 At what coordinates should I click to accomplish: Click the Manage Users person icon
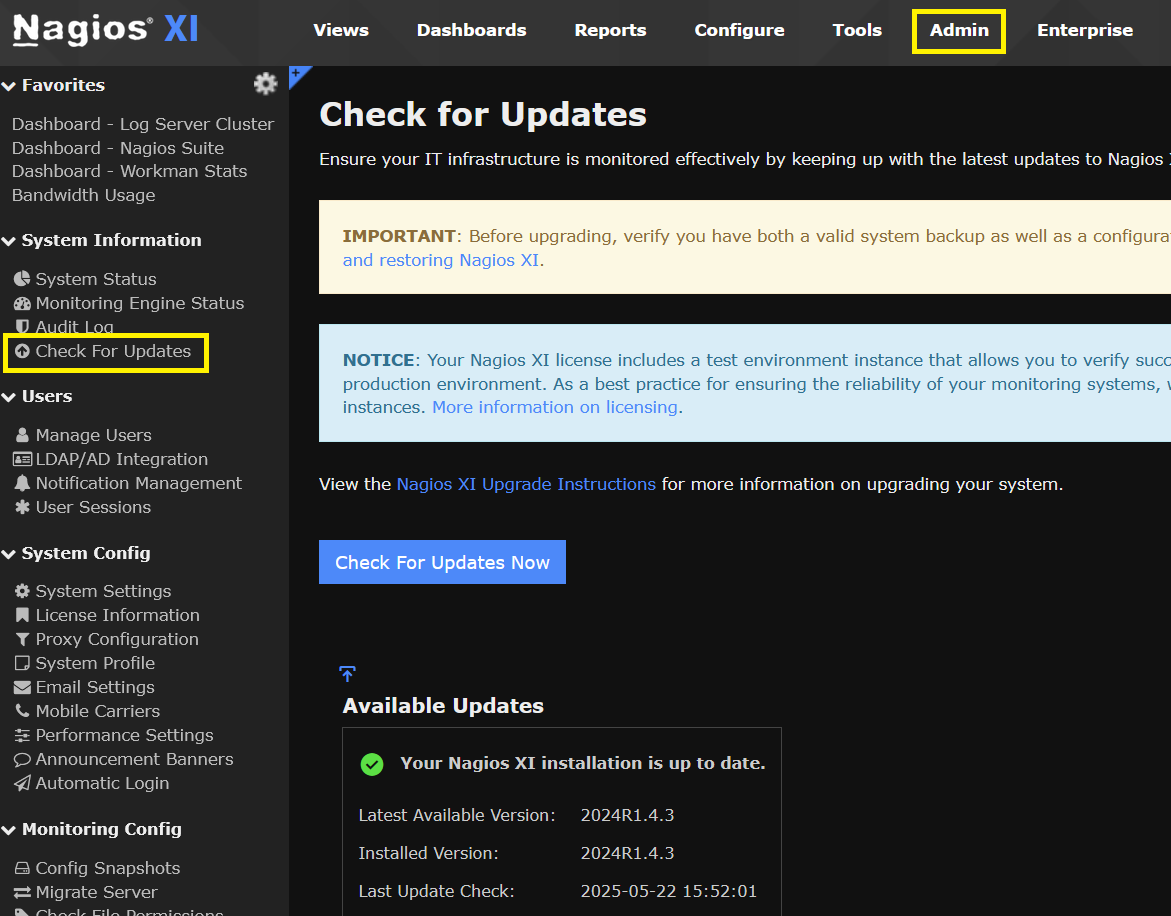[22, 435]
